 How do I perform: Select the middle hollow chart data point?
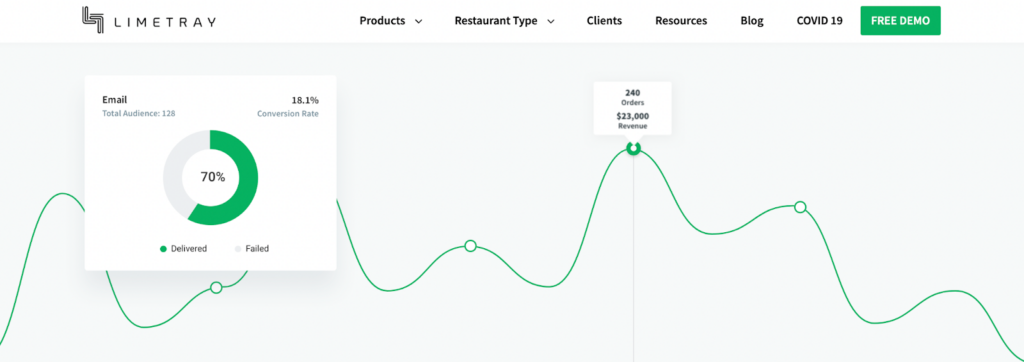click(x=470, y=246)
